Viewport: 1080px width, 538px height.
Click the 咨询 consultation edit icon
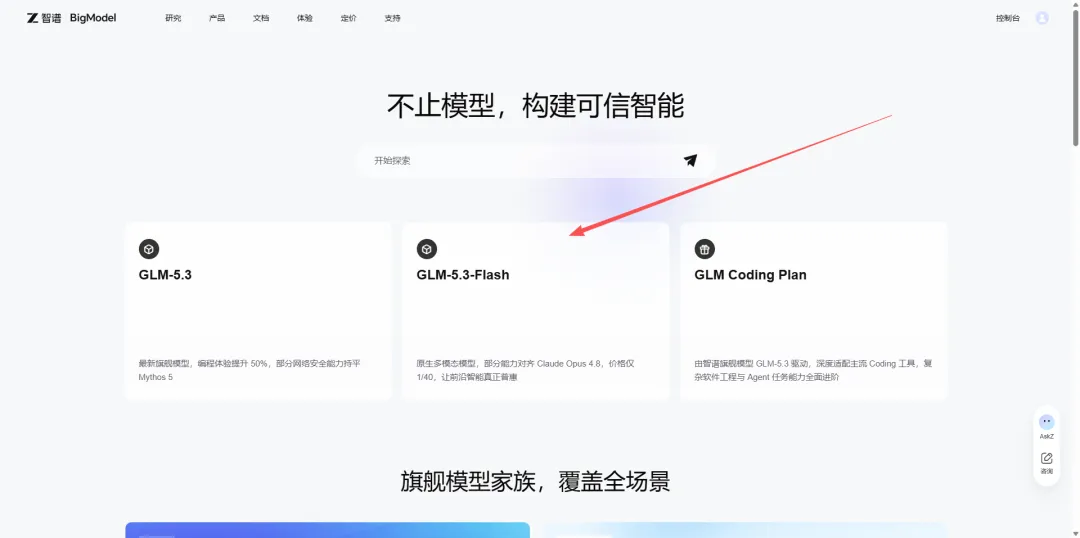(x=1046, y=458)
